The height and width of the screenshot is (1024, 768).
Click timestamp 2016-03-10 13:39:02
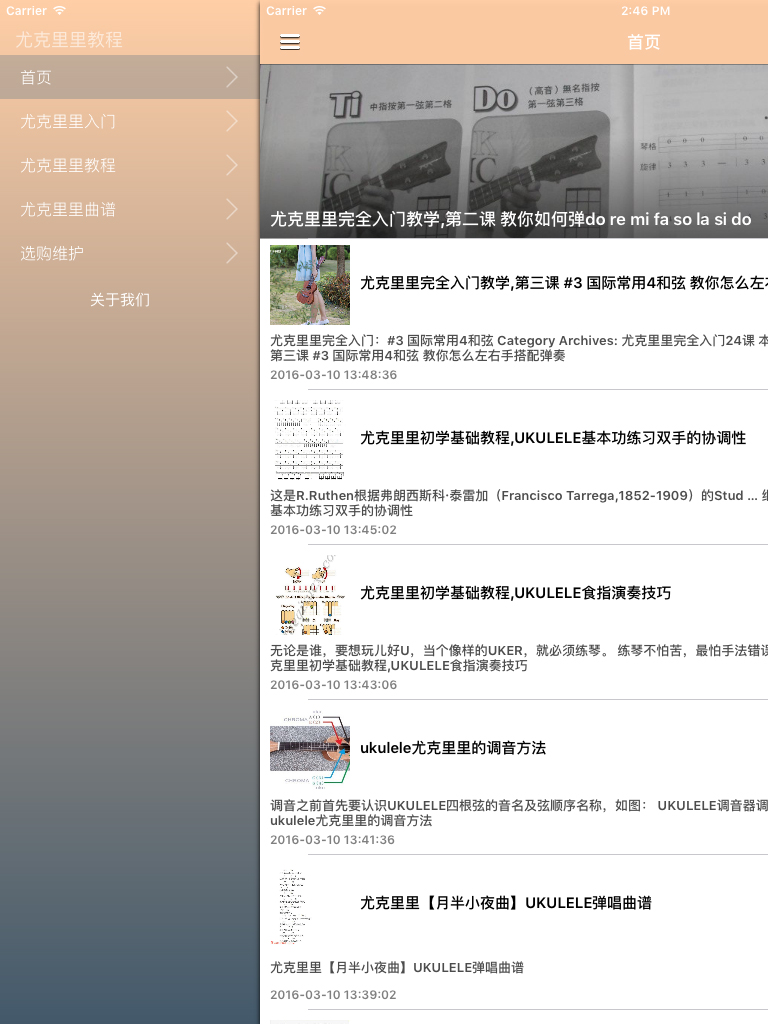click(334, 995)
